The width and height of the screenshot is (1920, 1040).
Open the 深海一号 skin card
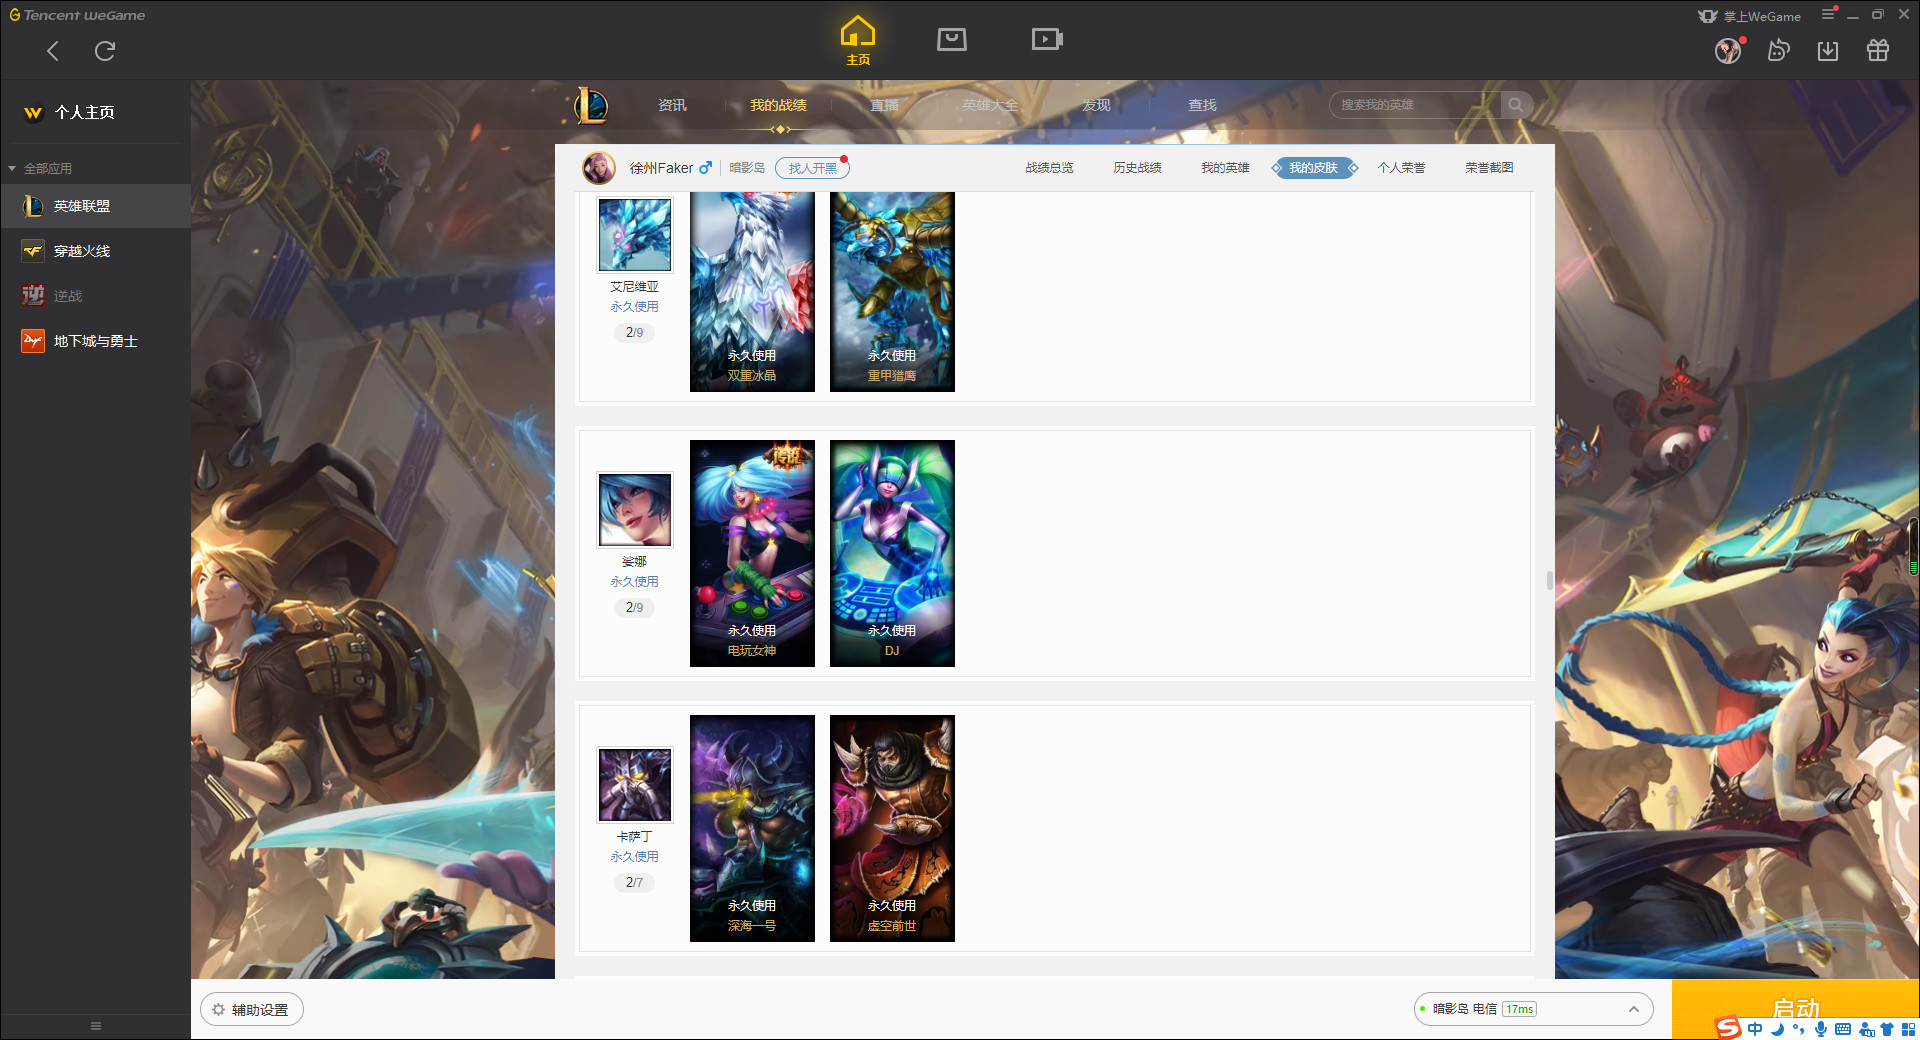click(x=752, y=828)
